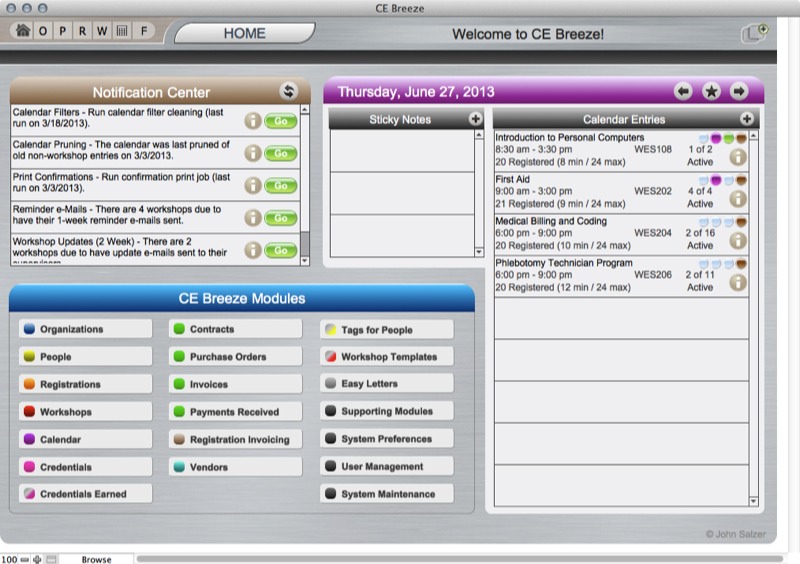Open the Purchase Orders module
Screen dimensions: 800x564
click(235, 357)
